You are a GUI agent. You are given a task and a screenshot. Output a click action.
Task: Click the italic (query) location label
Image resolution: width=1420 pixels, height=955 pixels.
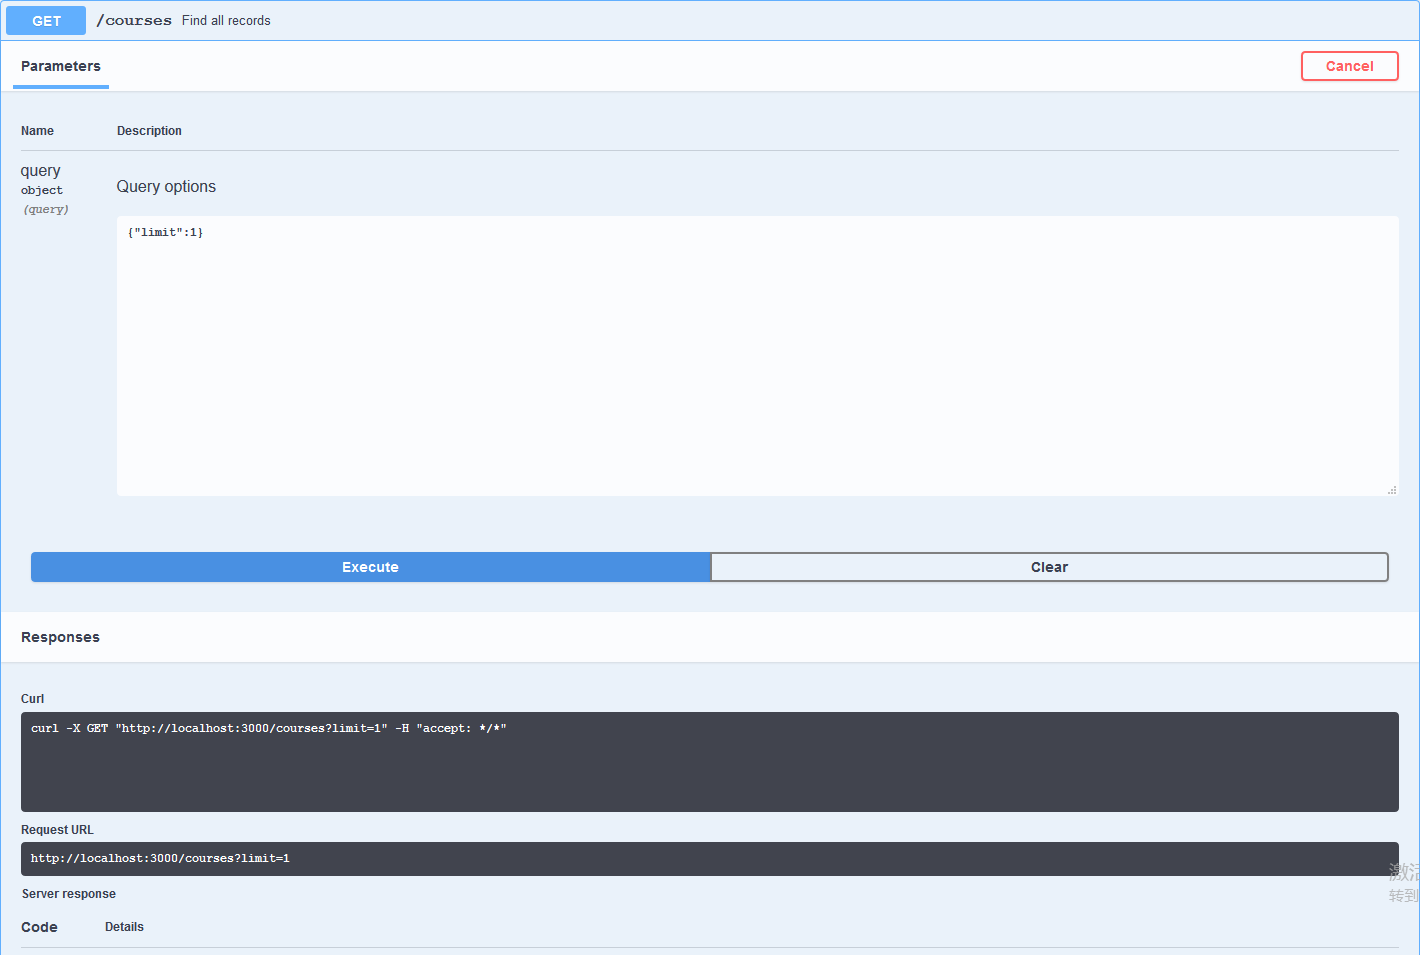click(46, 210)
